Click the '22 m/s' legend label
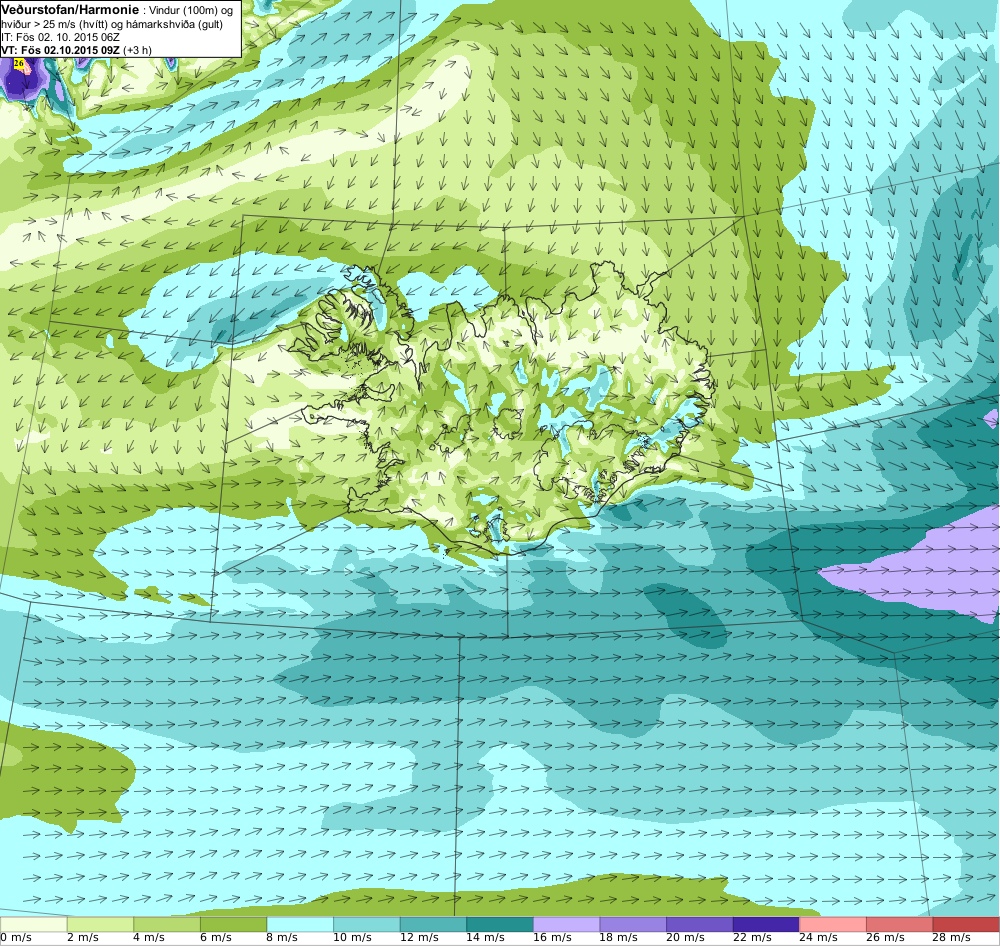This screenshot has width=1000, height=946. (x=752, y=938)
